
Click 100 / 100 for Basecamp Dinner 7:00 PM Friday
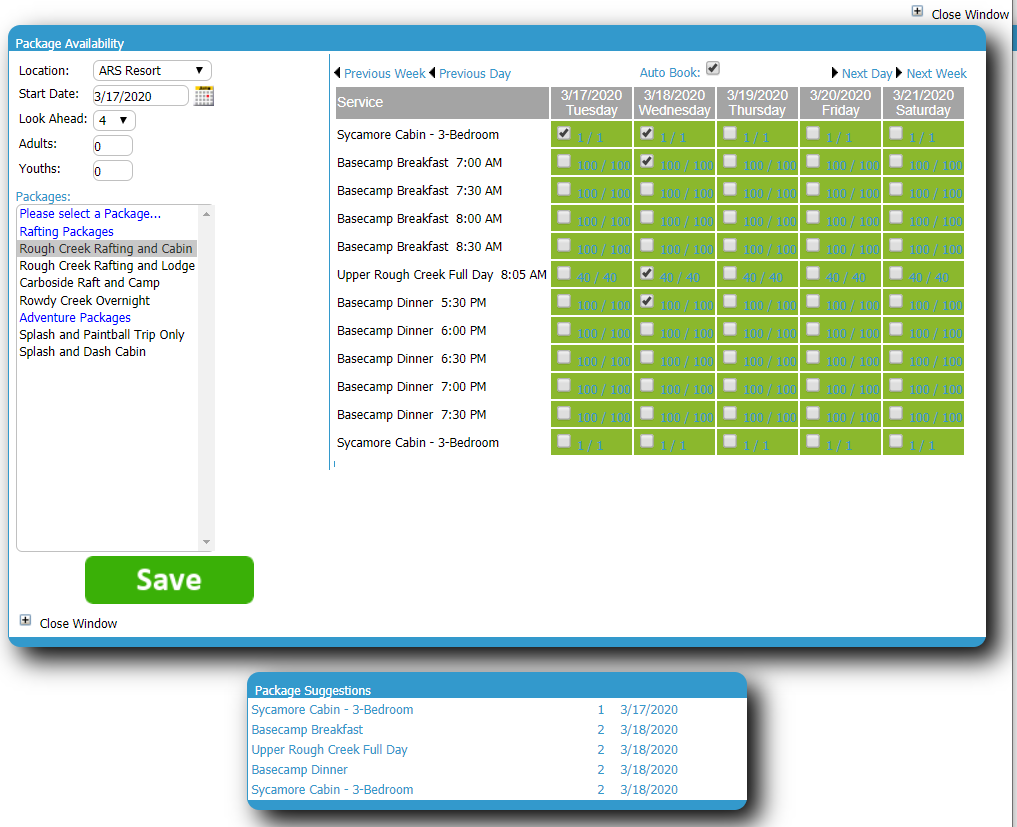pyautogui.click(x=853, y=390)
